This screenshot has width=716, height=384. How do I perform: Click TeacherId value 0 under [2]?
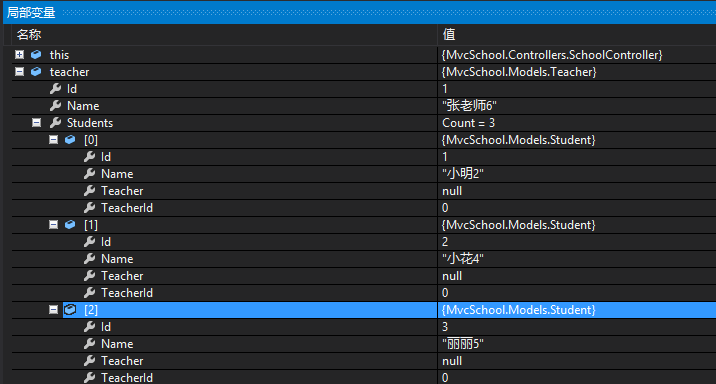click(x=445, y=378)
